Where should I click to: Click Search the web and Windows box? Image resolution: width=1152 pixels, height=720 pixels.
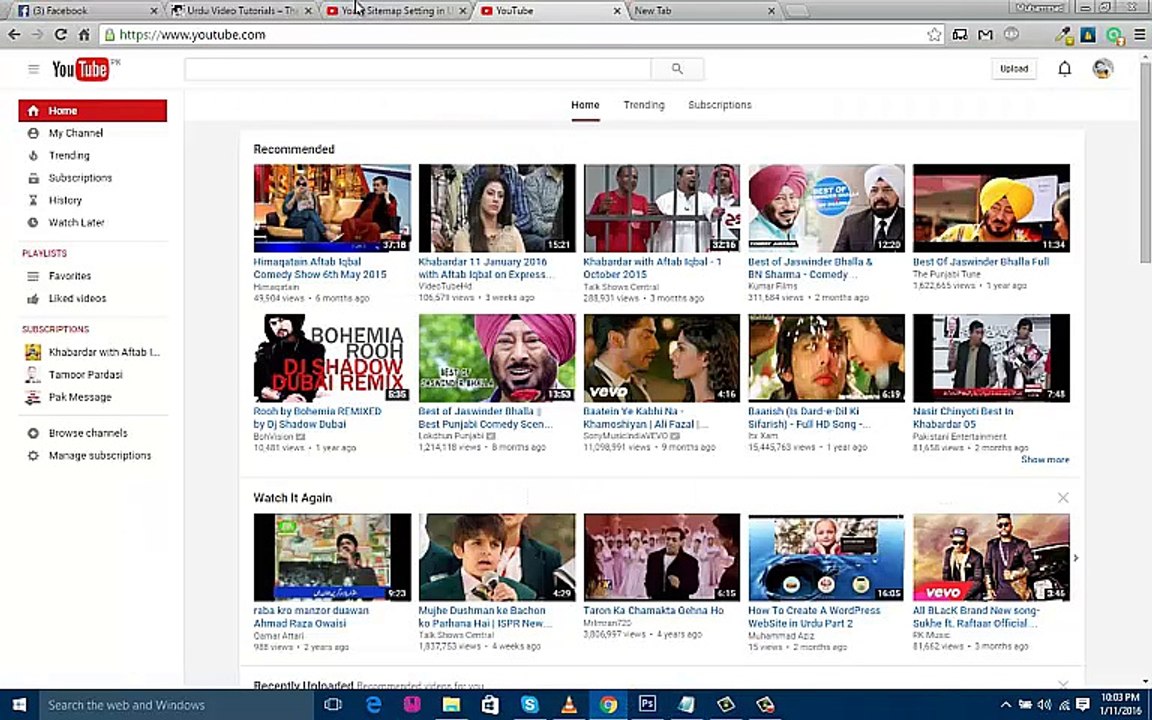point(176,705)
